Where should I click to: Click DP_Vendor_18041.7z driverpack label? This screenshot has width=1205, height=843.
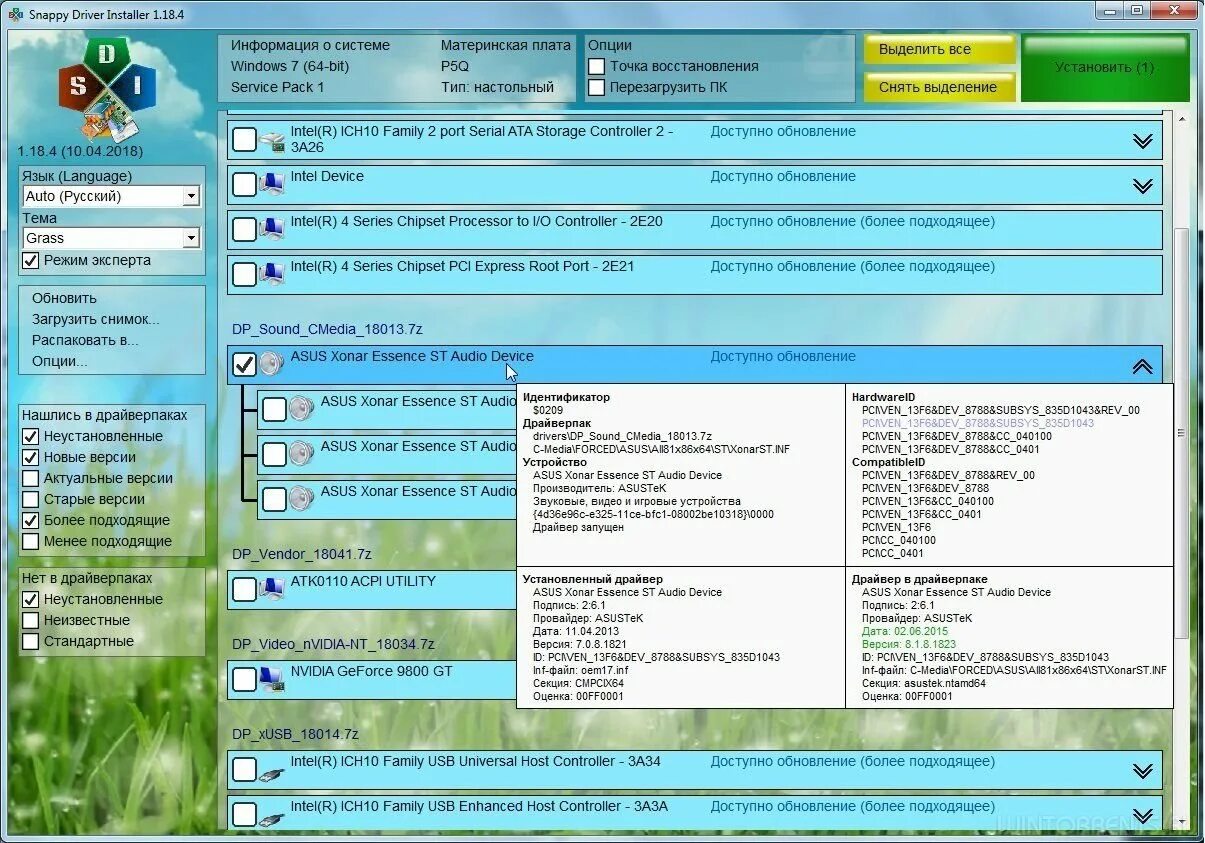(301, 554)
